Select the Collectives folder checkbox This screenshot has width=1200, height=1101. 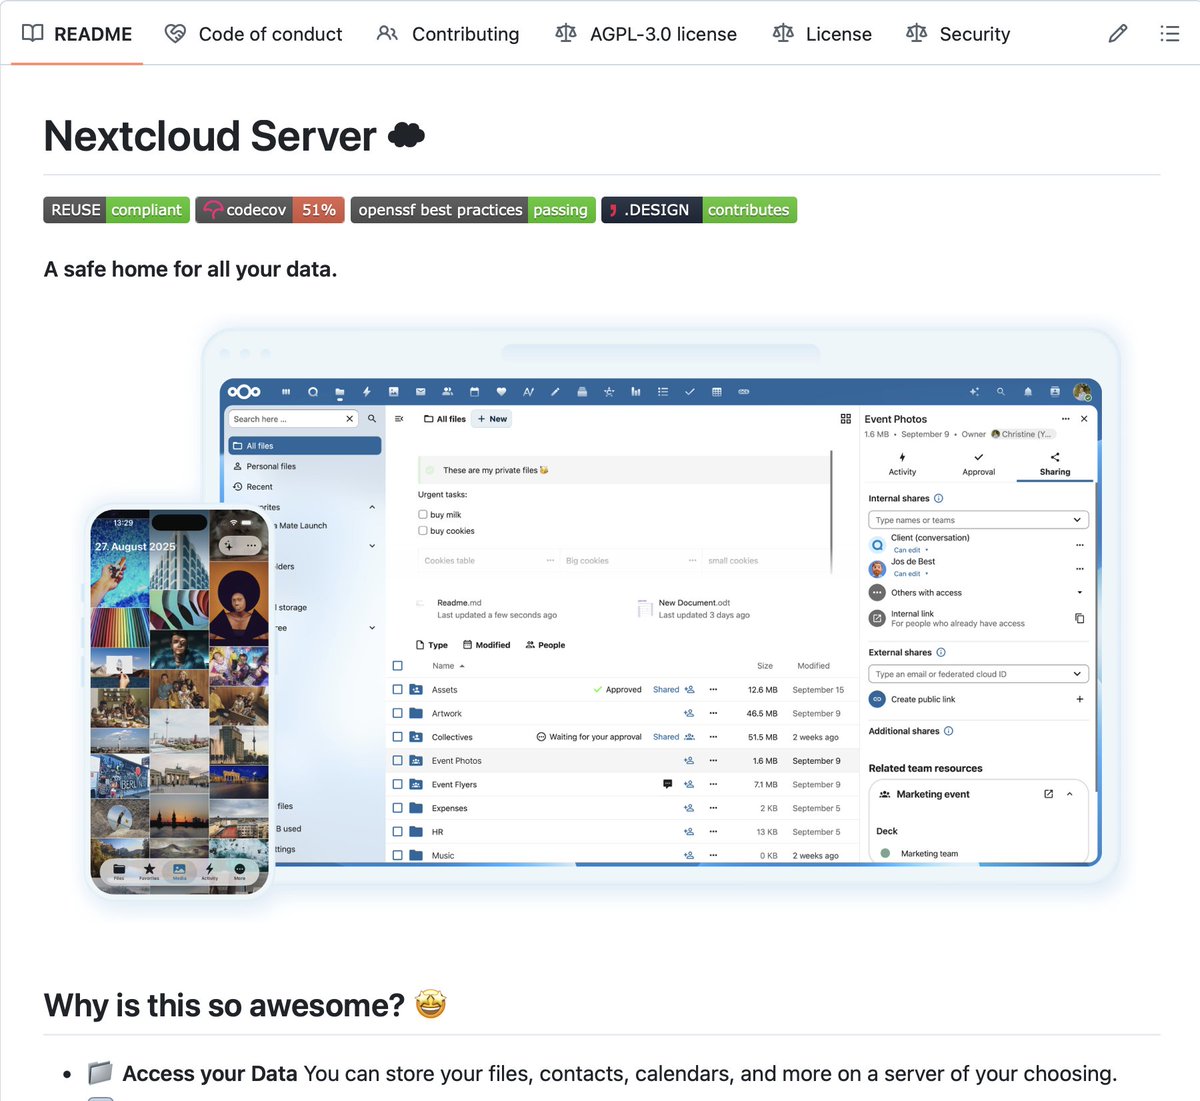click(398, 737)
